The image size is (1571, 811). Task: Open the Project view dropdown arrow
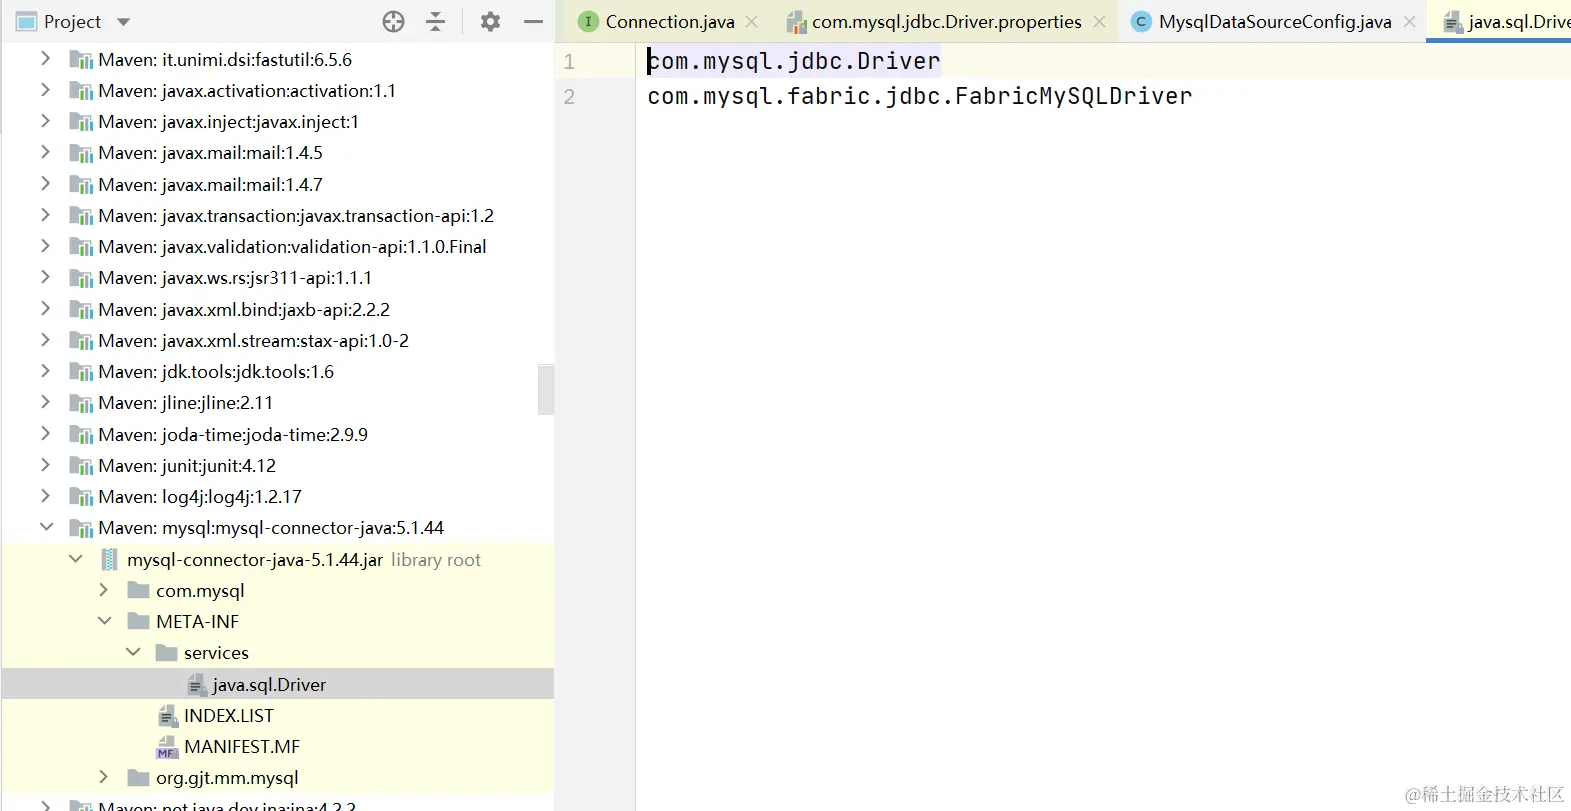click(x=124, y=21)
